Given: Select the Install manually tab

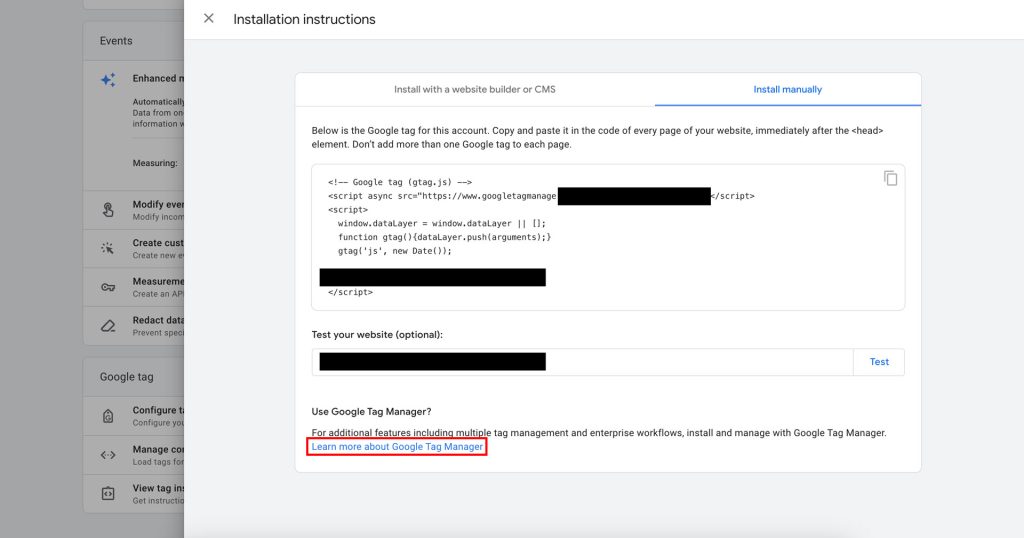Looking at the screenshot, I should 788,89.
